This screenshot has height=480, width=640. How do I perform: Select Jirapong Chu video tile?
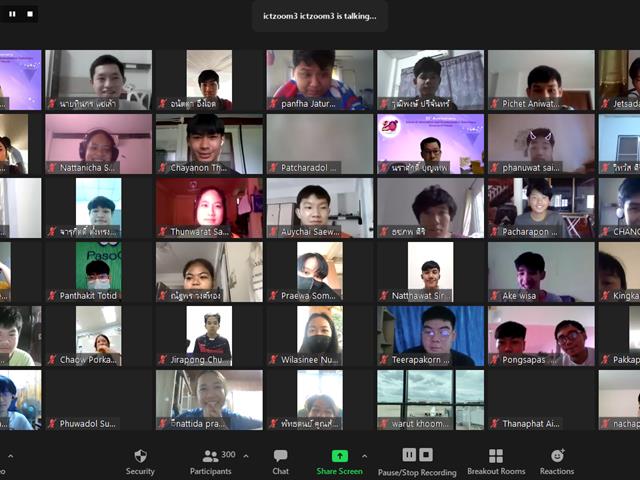(x=209, y=336)
